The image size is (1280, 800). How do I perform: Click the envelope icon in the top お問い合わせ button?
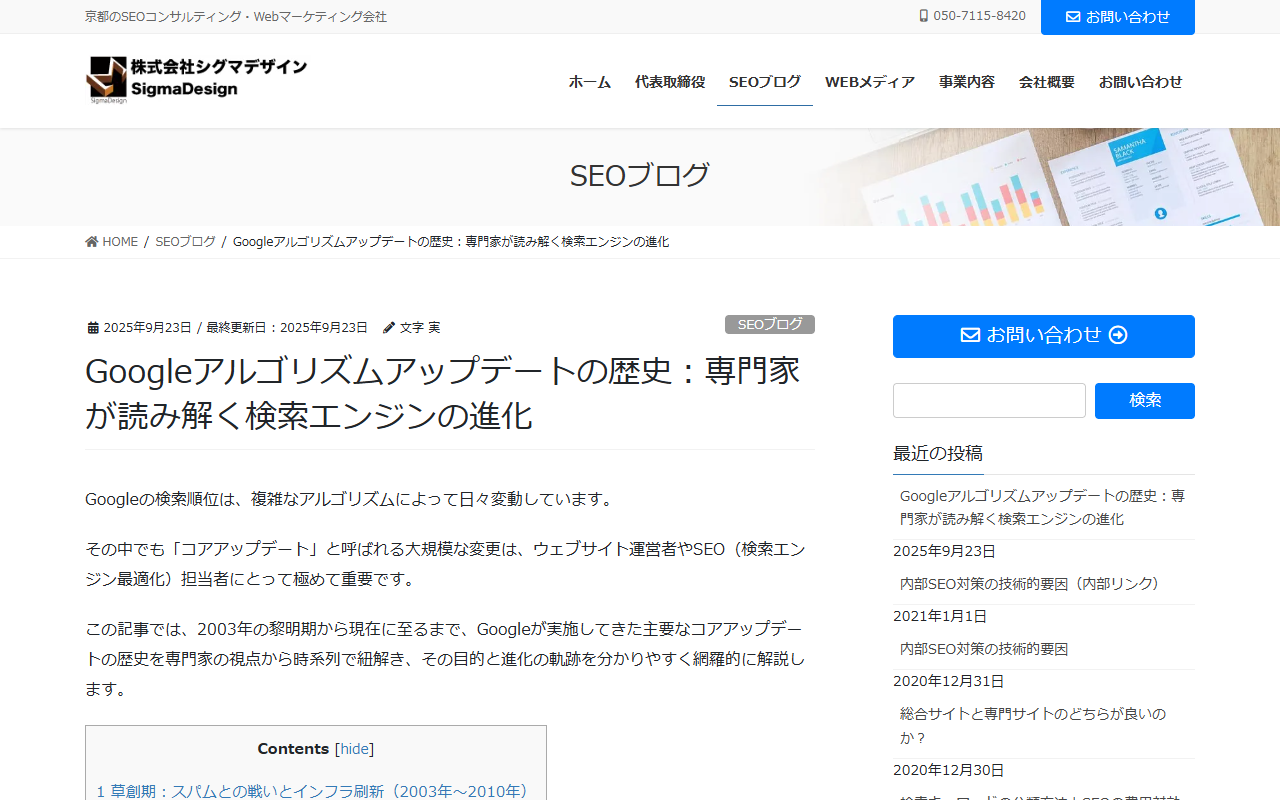pos(1073,15)
